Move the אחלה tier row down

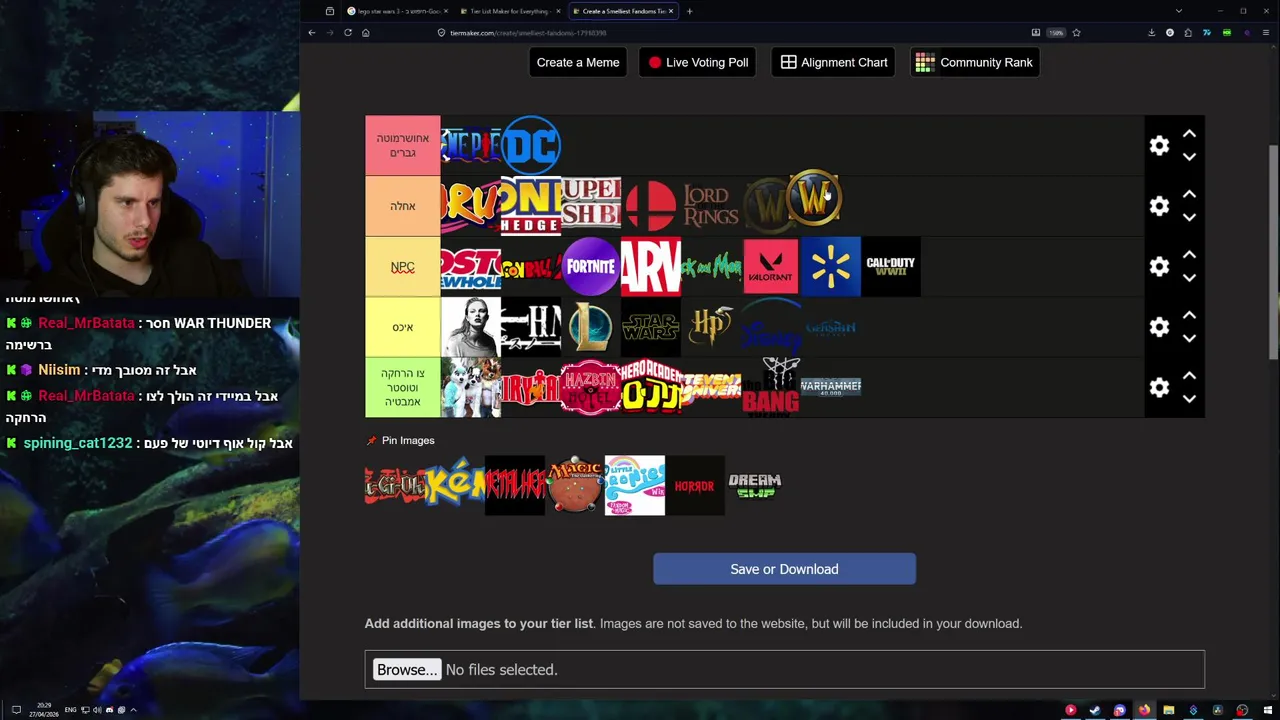point(1189,217)
